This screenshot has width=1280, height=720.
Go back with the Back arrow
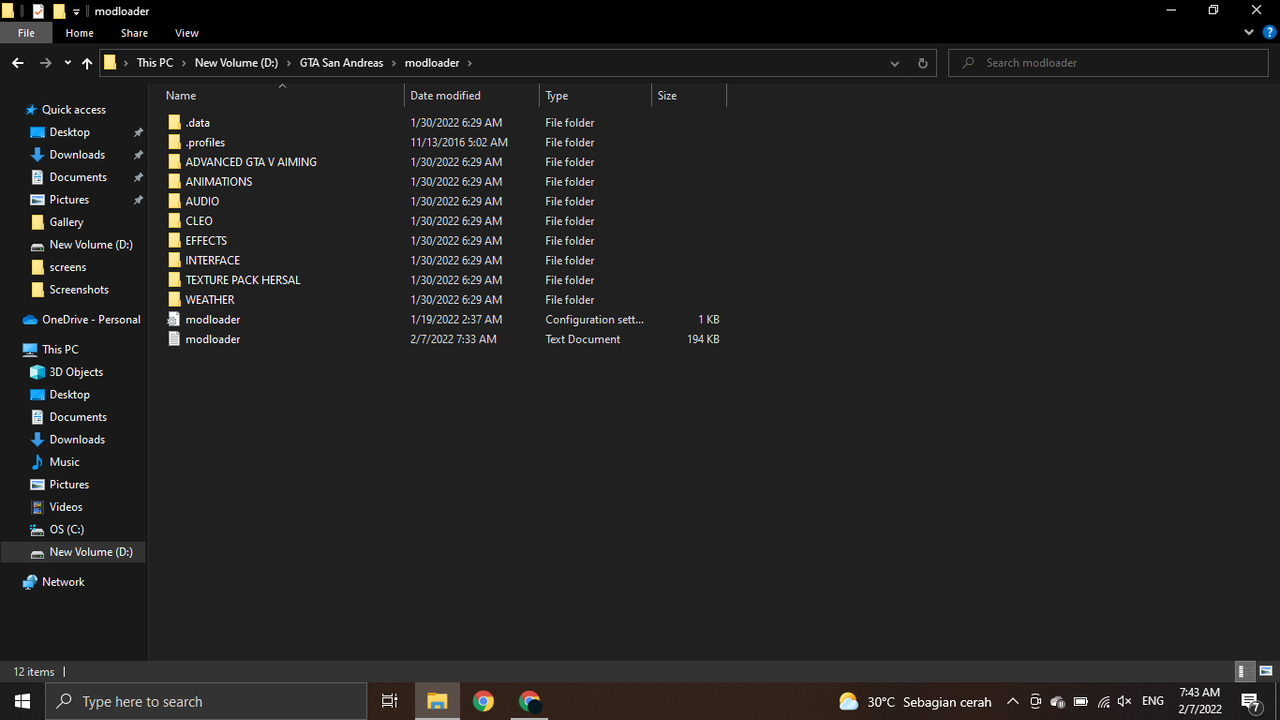[17, 62]
